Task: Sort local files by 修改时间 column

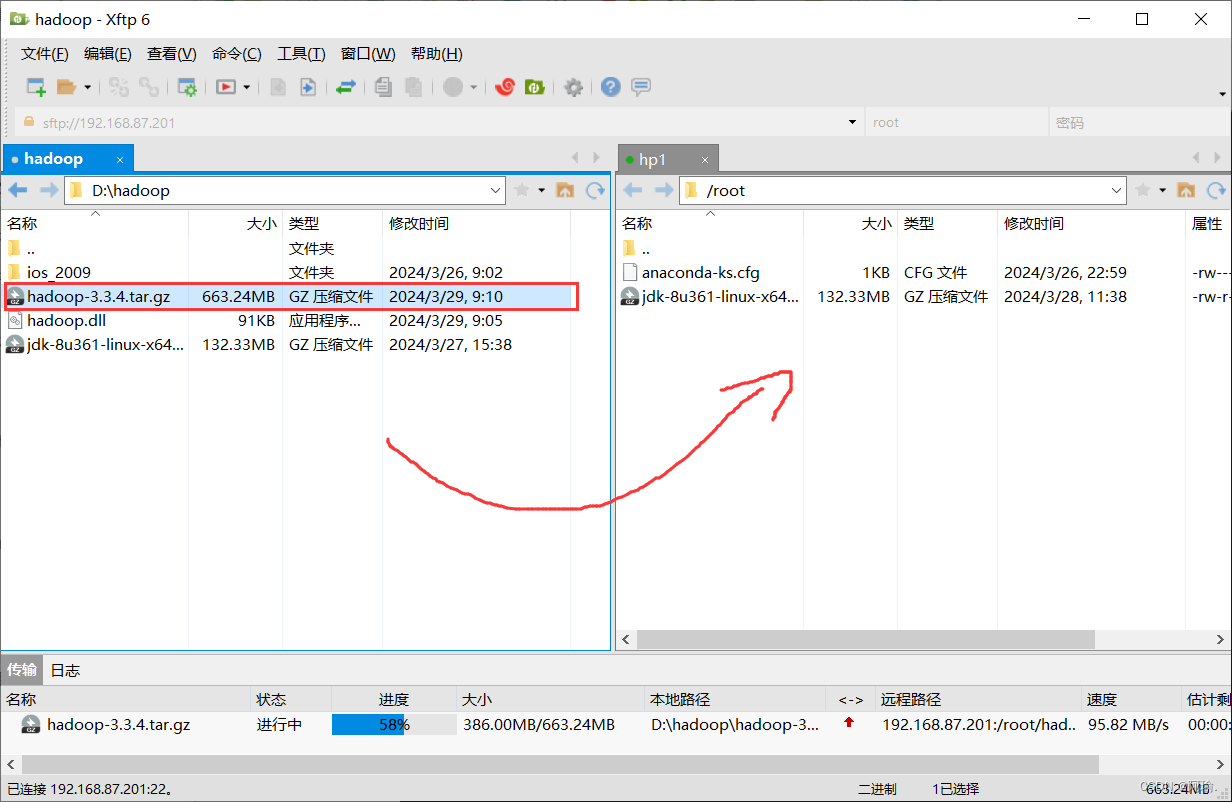Action: (x=476, y=224)
